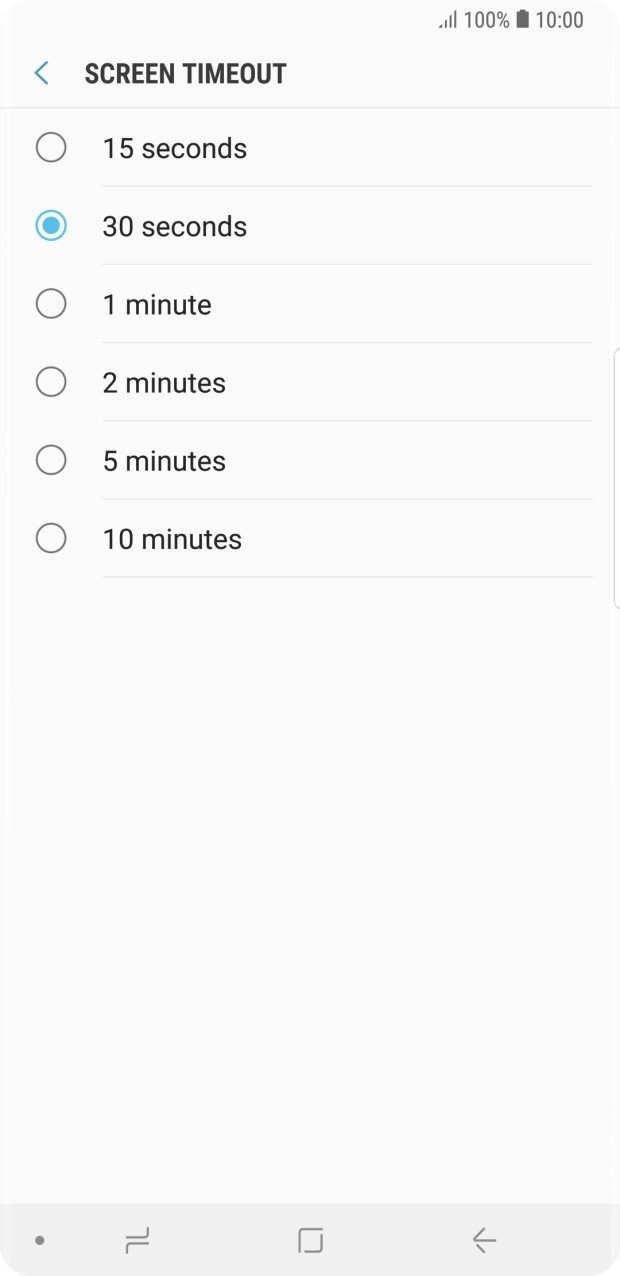The height and width of the screenshot is (1276, 620).
Task: Tap the Recents key in navigation bar
Action: (x=137, y=1240)
